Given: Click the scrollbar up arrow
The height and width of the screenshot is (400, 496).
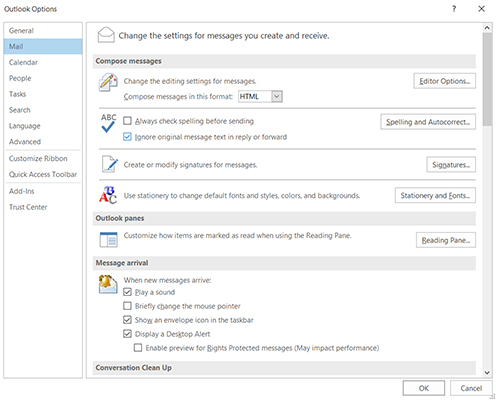Looking at the screenshot, I should pos(487,28).
